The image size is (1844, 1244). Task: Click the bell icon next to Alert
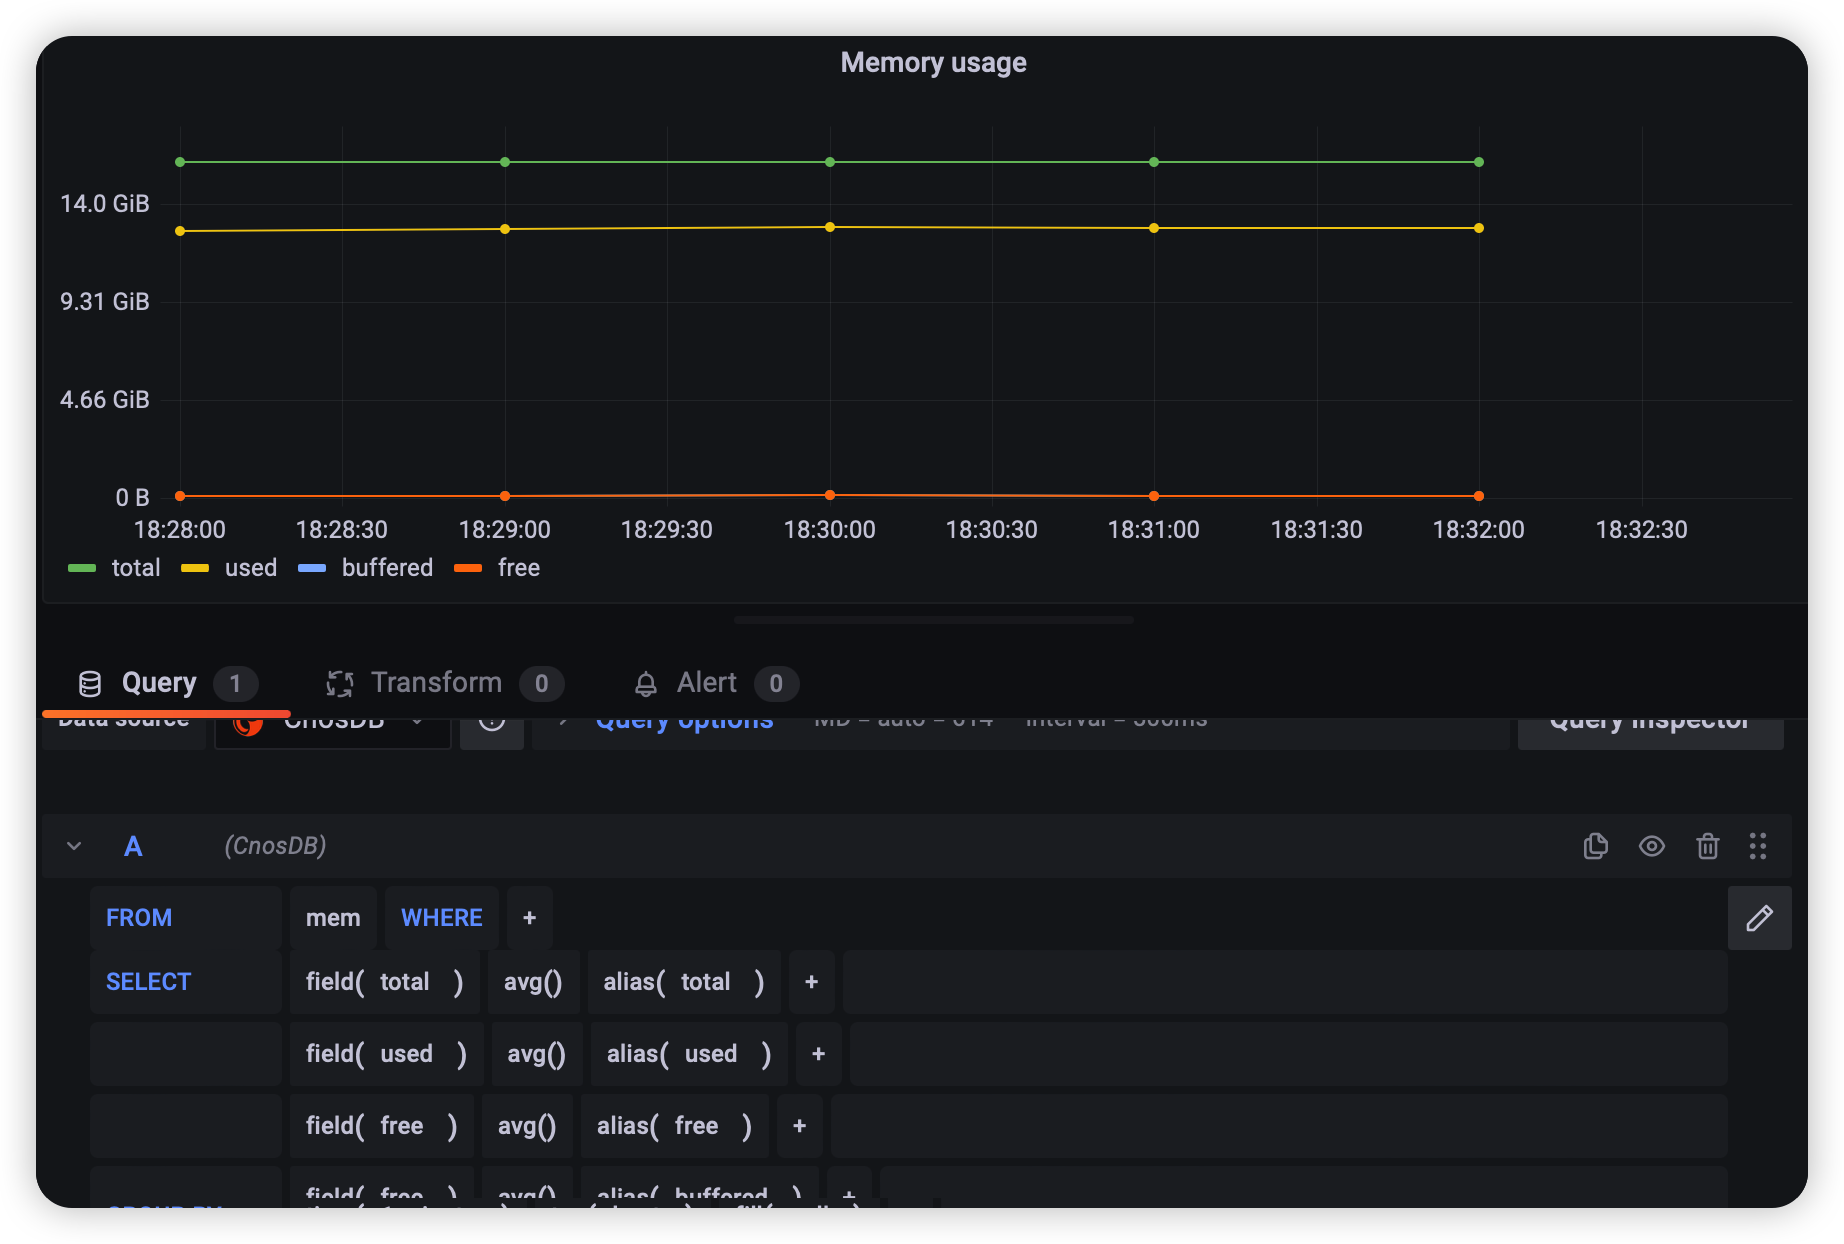coord(646,683)
